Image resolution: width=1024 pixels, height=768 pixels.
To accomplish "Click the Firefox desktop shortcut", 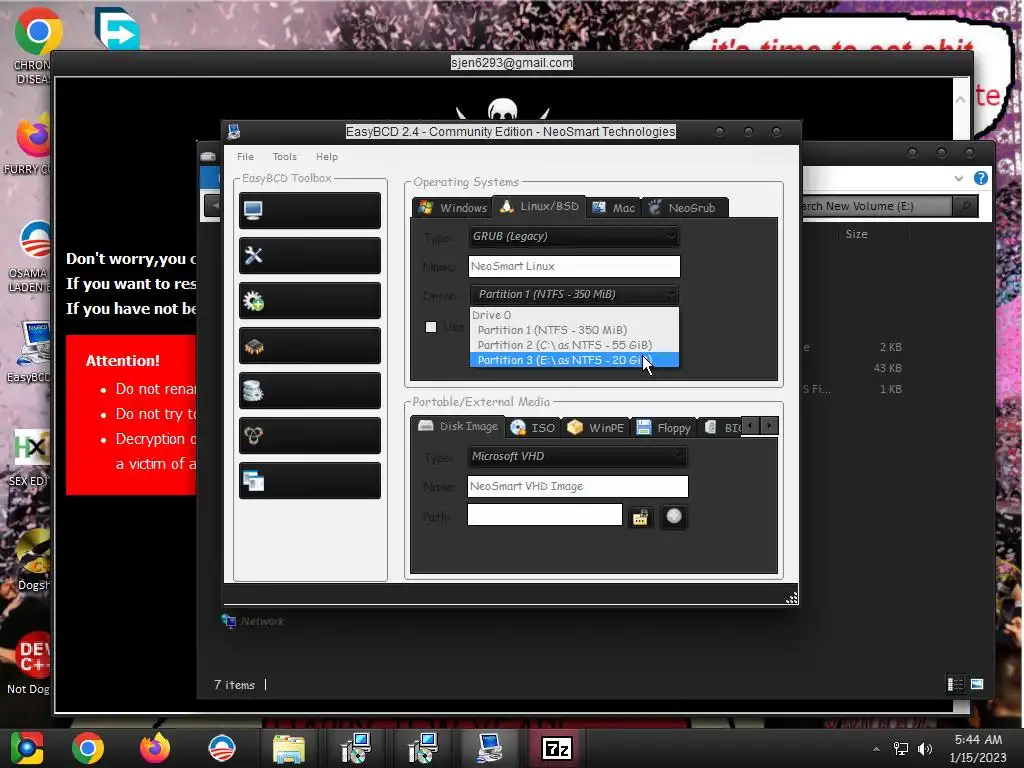I will 33,145.
